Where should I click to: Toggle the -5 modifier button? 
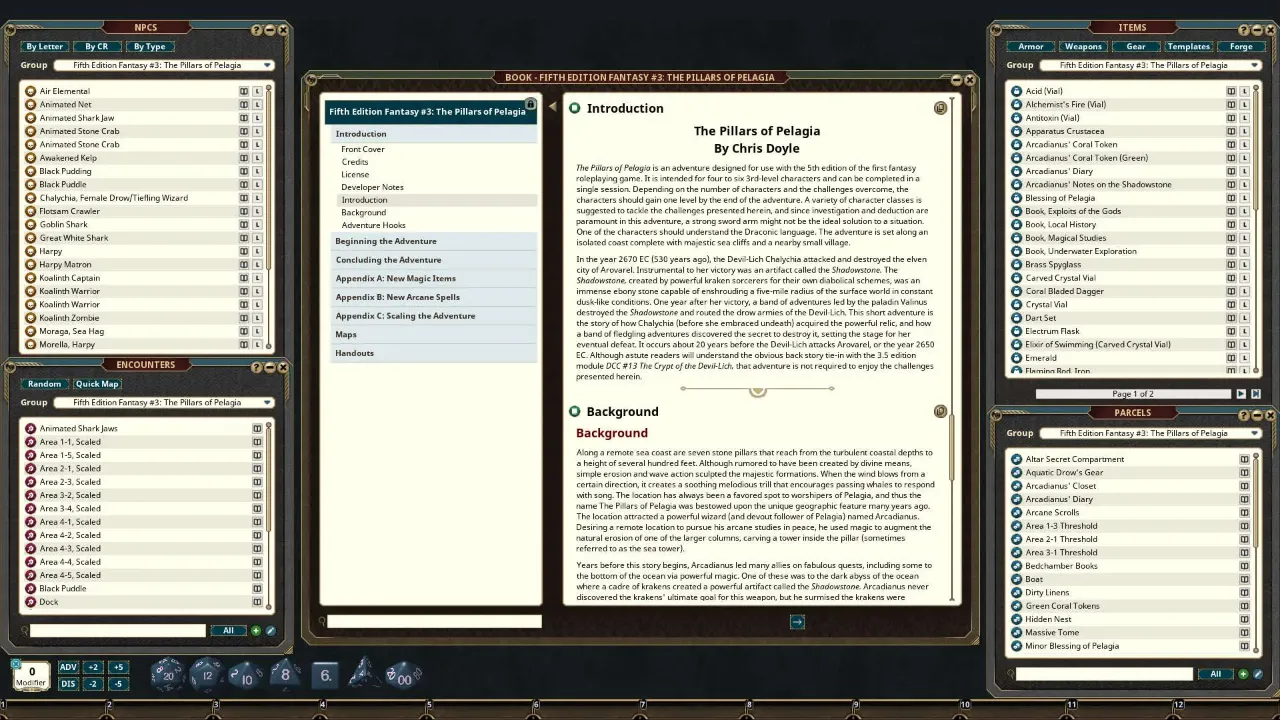click(x=118, y=684)
